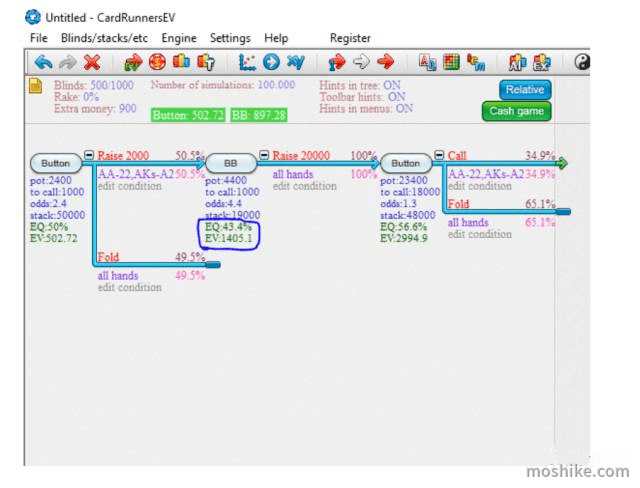Click the Fold 65.1% action label
The width and height of the screenshot is (640, 488).
[x=458, y=204]
